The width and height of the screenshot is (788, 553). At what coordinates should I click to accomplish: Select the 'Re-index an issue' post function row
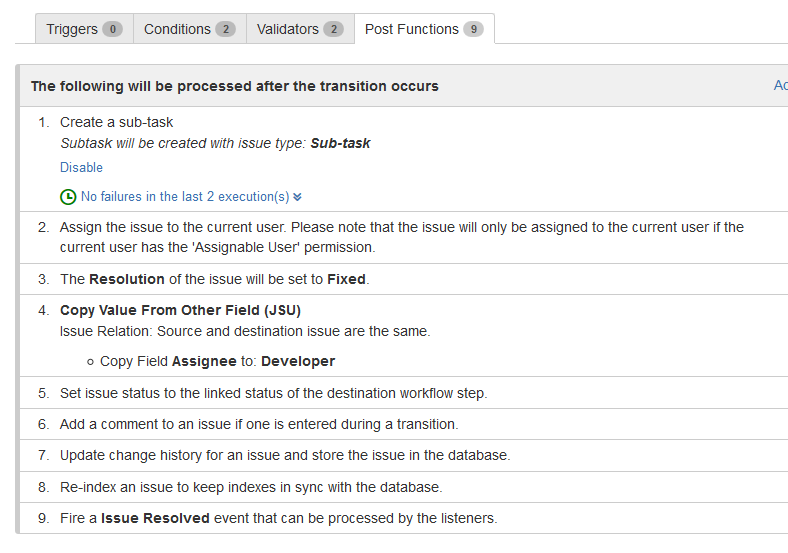click(x=404, y=487)
